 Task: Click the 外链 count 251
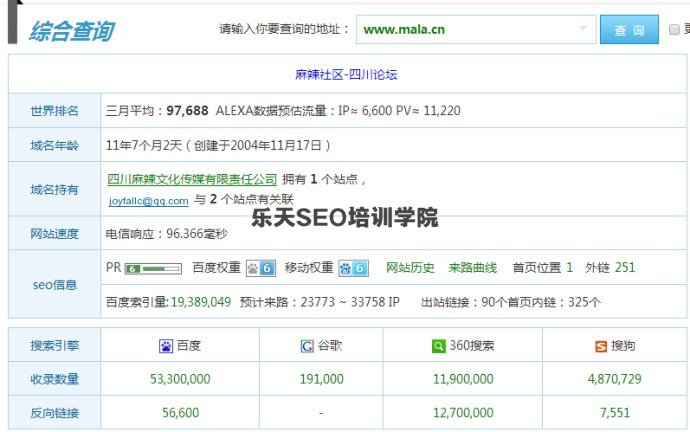625,267
